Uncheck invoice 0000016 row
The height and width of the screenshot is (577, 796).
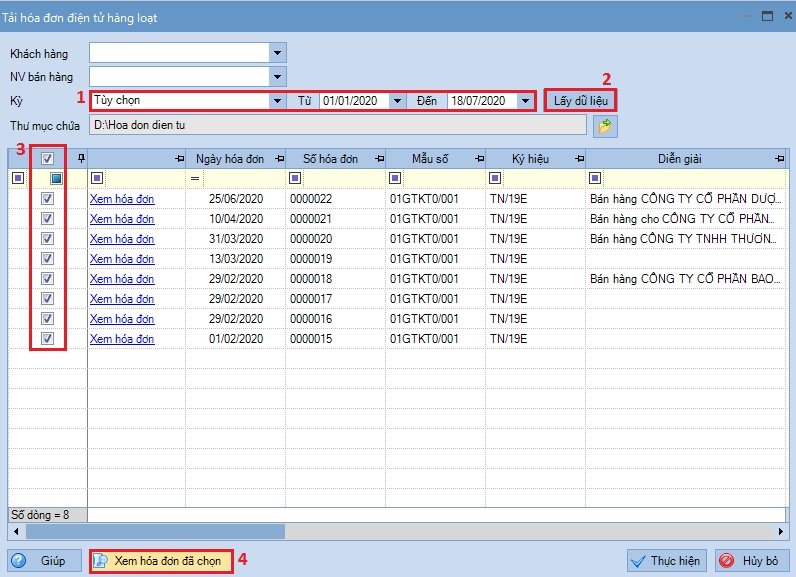pyautogui.click(x=47, y=319)
